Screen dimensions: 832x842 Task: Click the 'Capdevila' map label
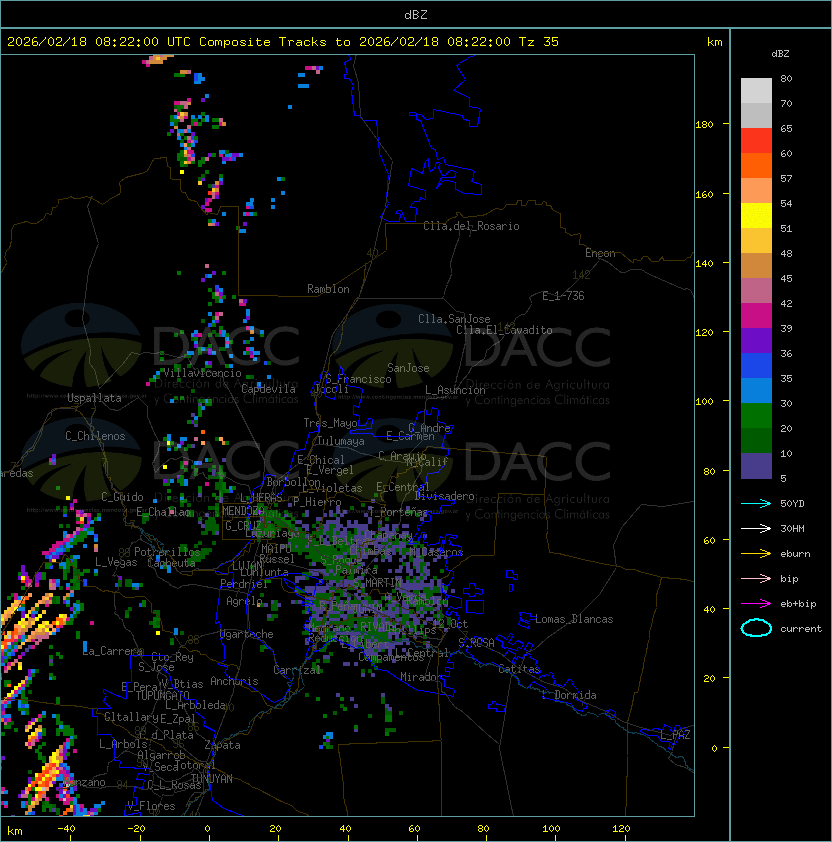click(268, 389)
